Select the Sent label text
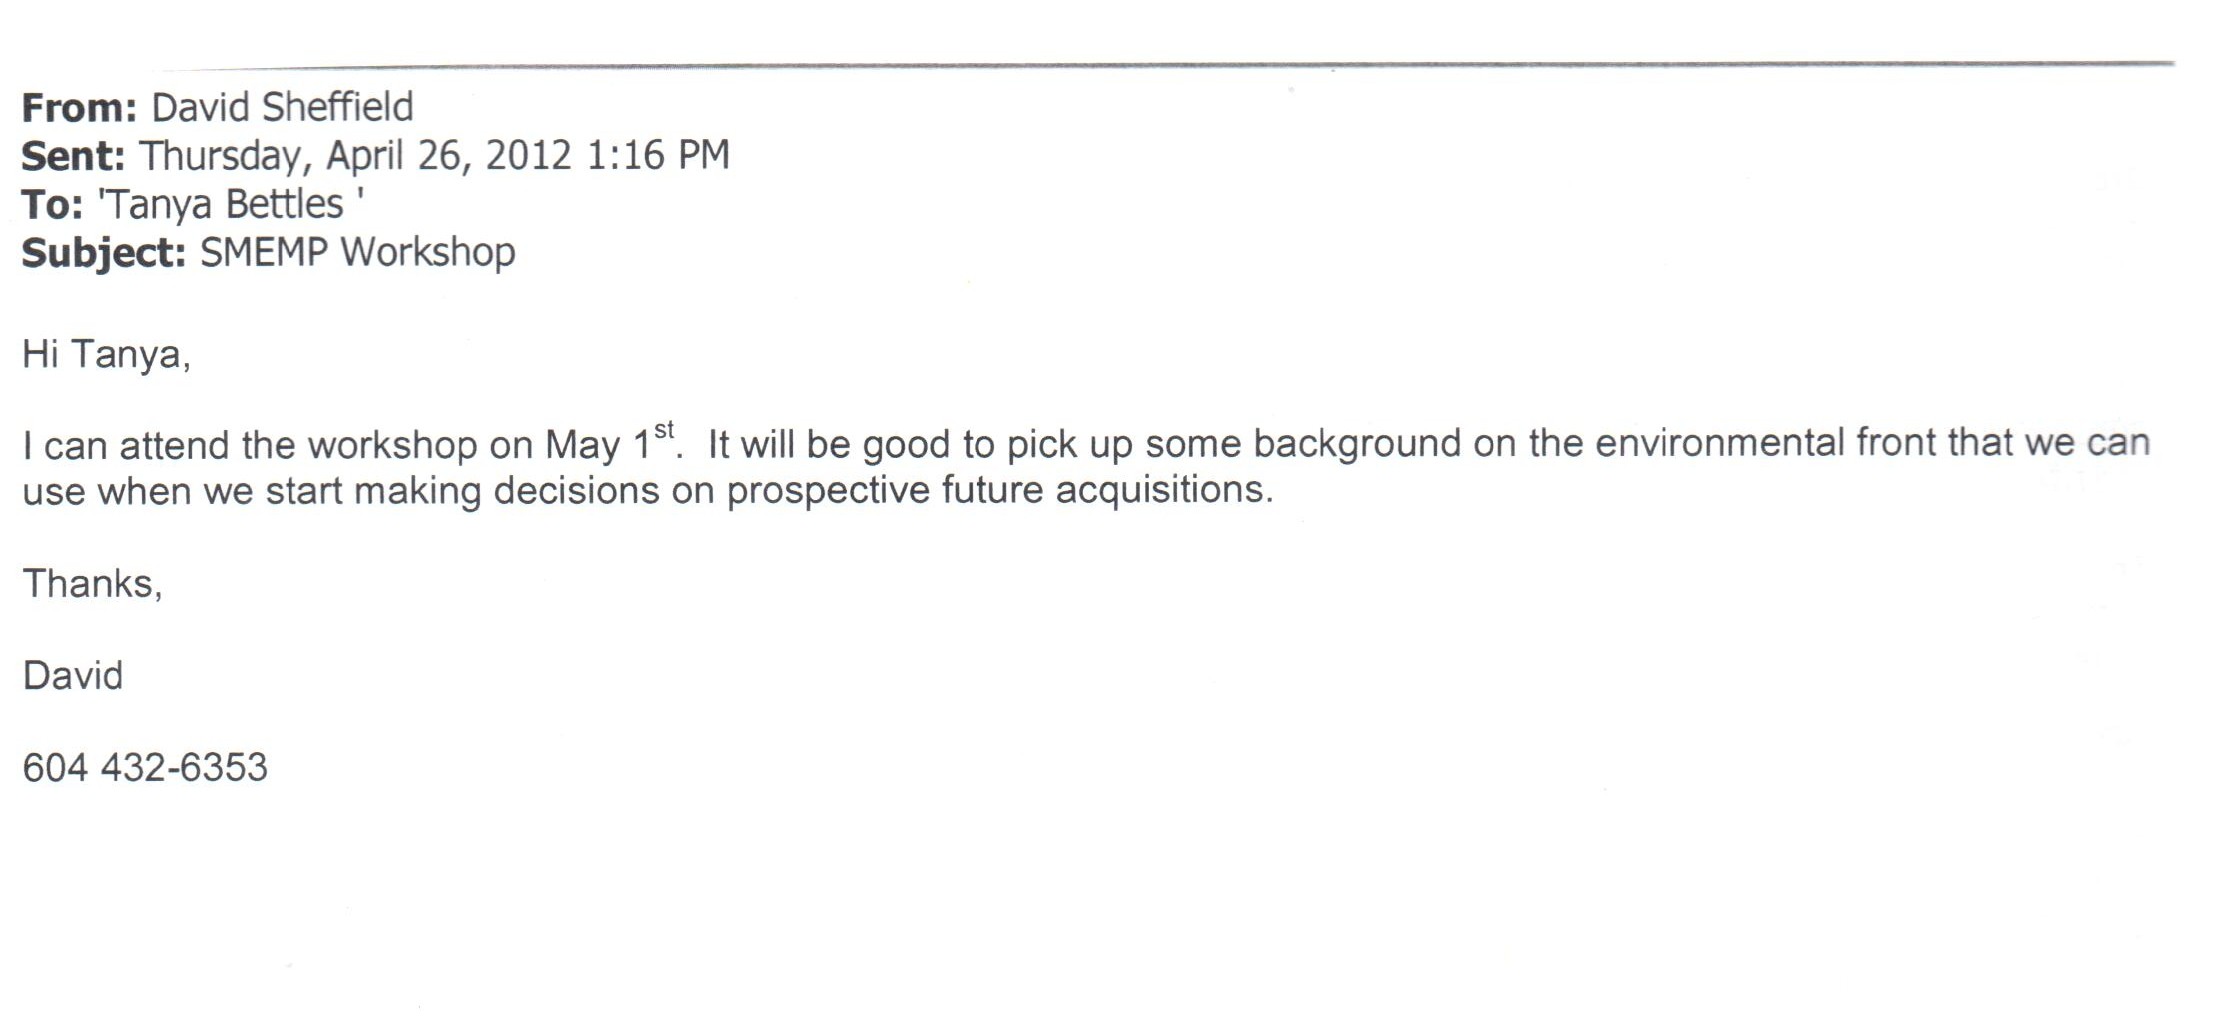The image size is (2225, 1021). (x=73, y=156)
